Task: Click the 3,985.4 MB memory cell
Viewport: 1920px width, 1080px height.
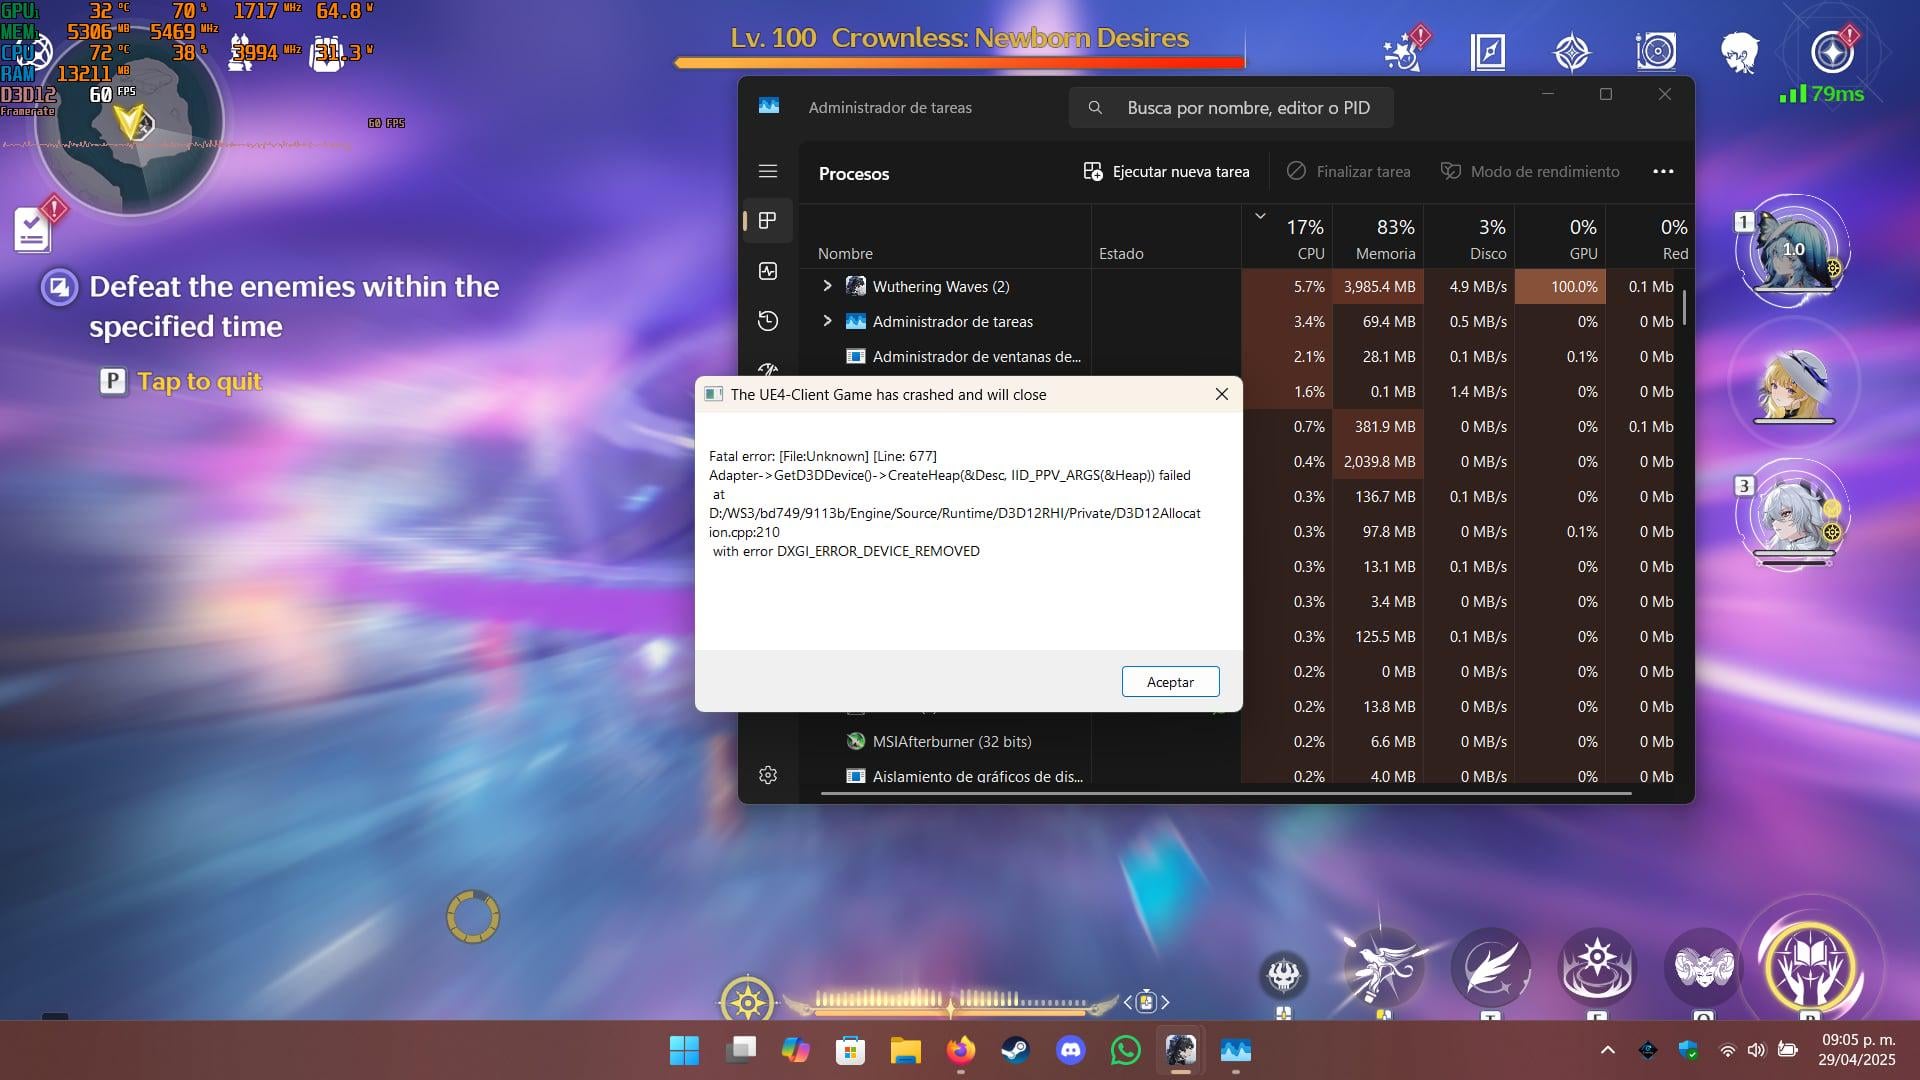Action: [x=1378, y=286]
